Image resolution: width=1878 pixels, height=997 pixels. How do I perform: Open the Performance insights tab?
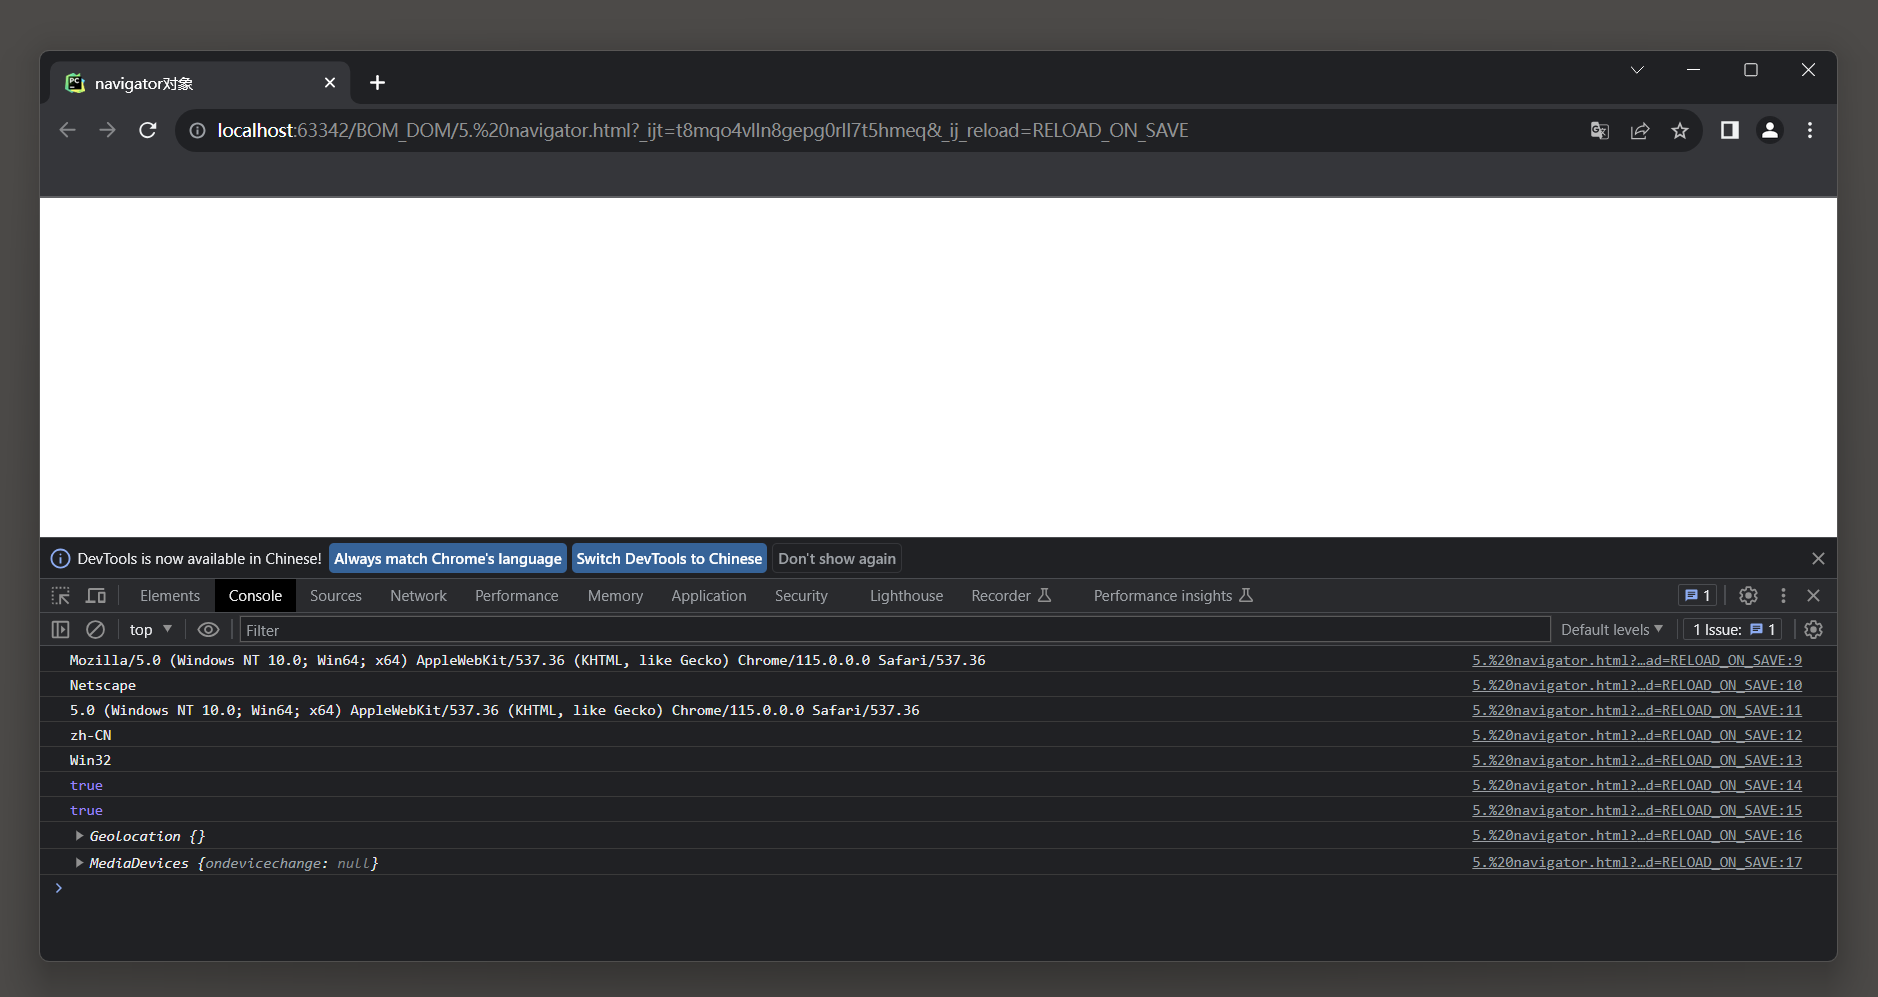(x=1173, y=596)
